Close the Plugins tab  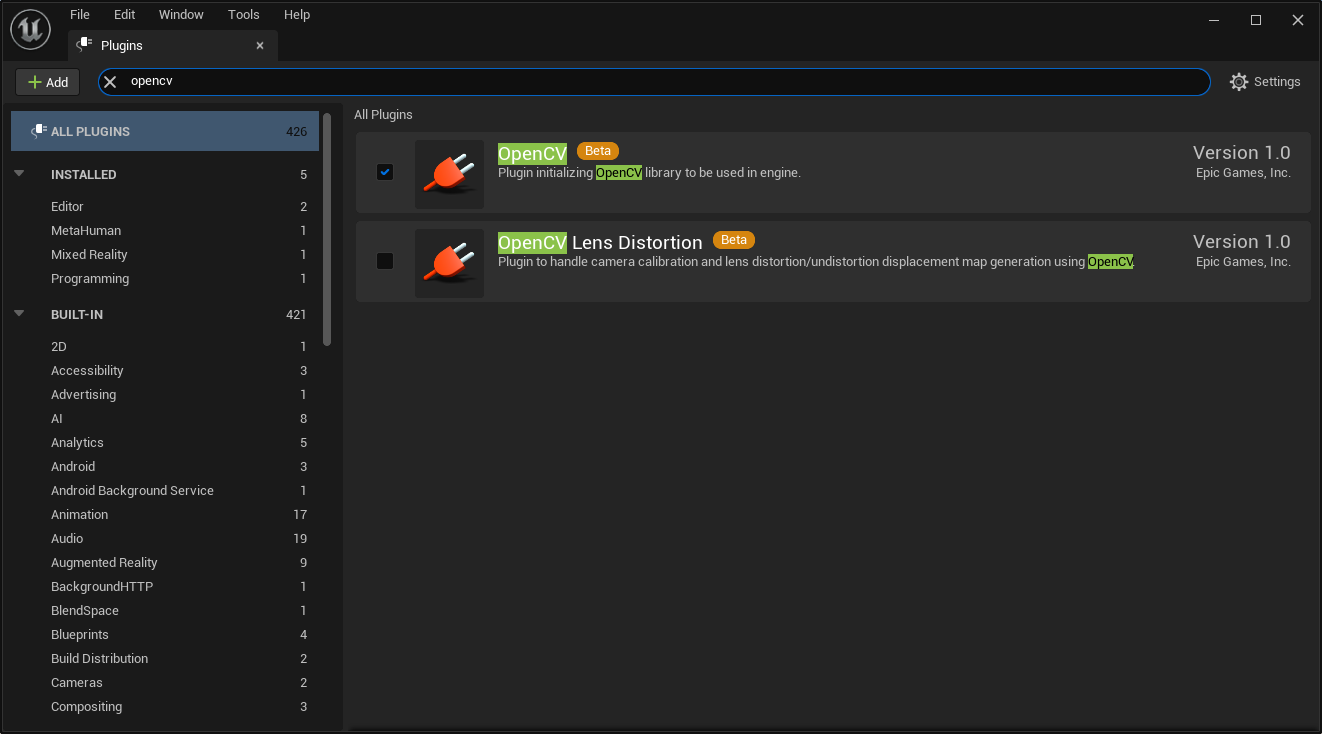pos(260,45)
